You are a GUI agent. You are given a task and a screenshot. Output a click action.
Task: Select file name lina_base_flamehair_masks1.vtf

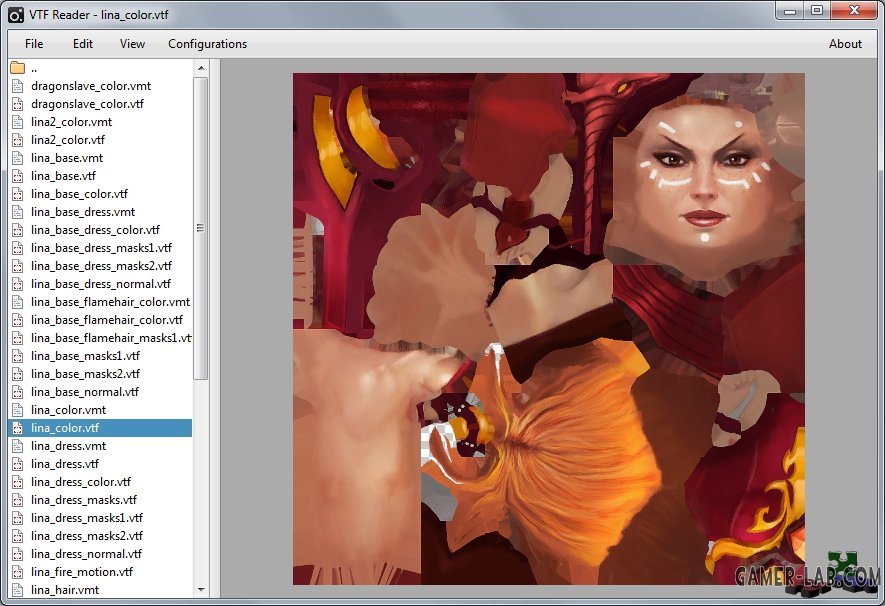111,338
